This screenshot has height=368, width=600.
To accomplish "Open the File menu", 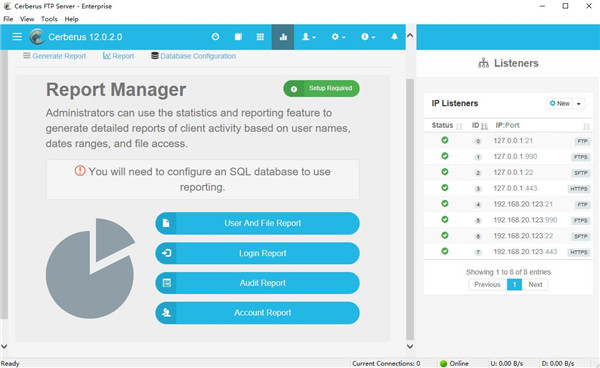I will tap(8, 19).
